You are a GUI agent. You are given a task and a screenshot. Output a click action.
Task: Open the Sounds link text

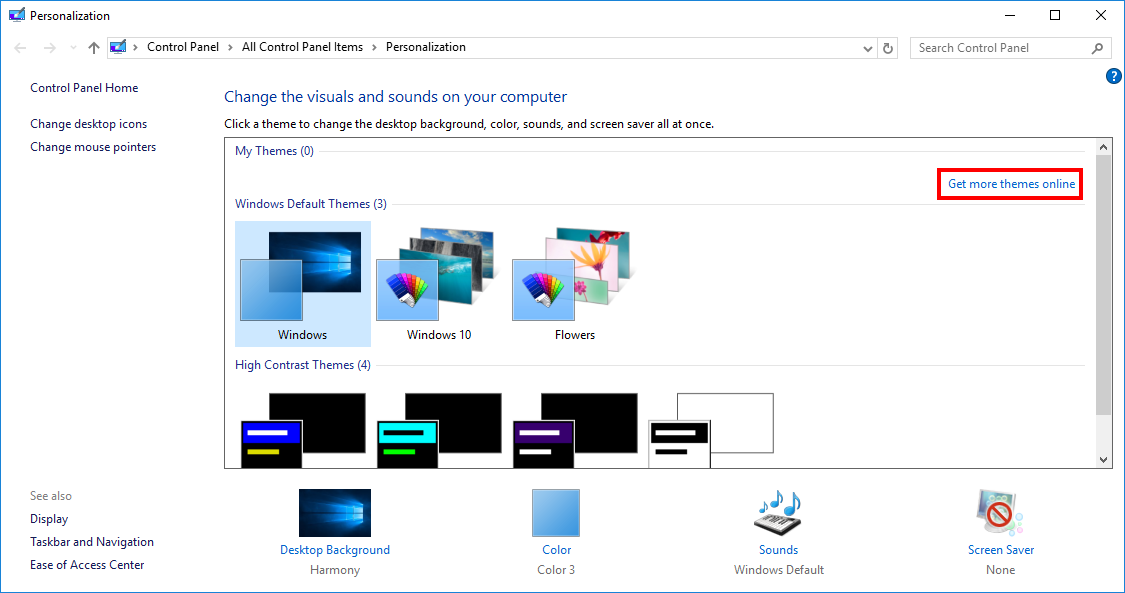[x=778, y=550]
